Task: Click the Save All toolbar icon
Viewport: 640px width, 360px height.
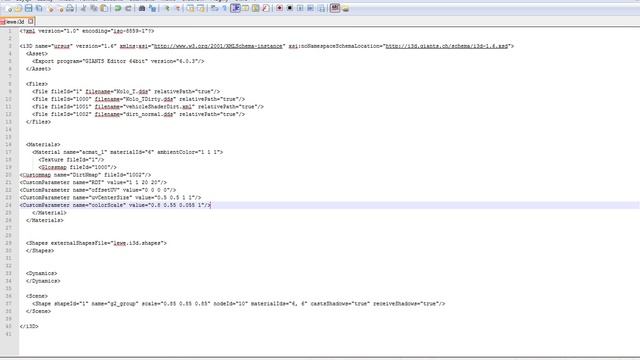Action: pyautogui.click(x=39, y=9)
